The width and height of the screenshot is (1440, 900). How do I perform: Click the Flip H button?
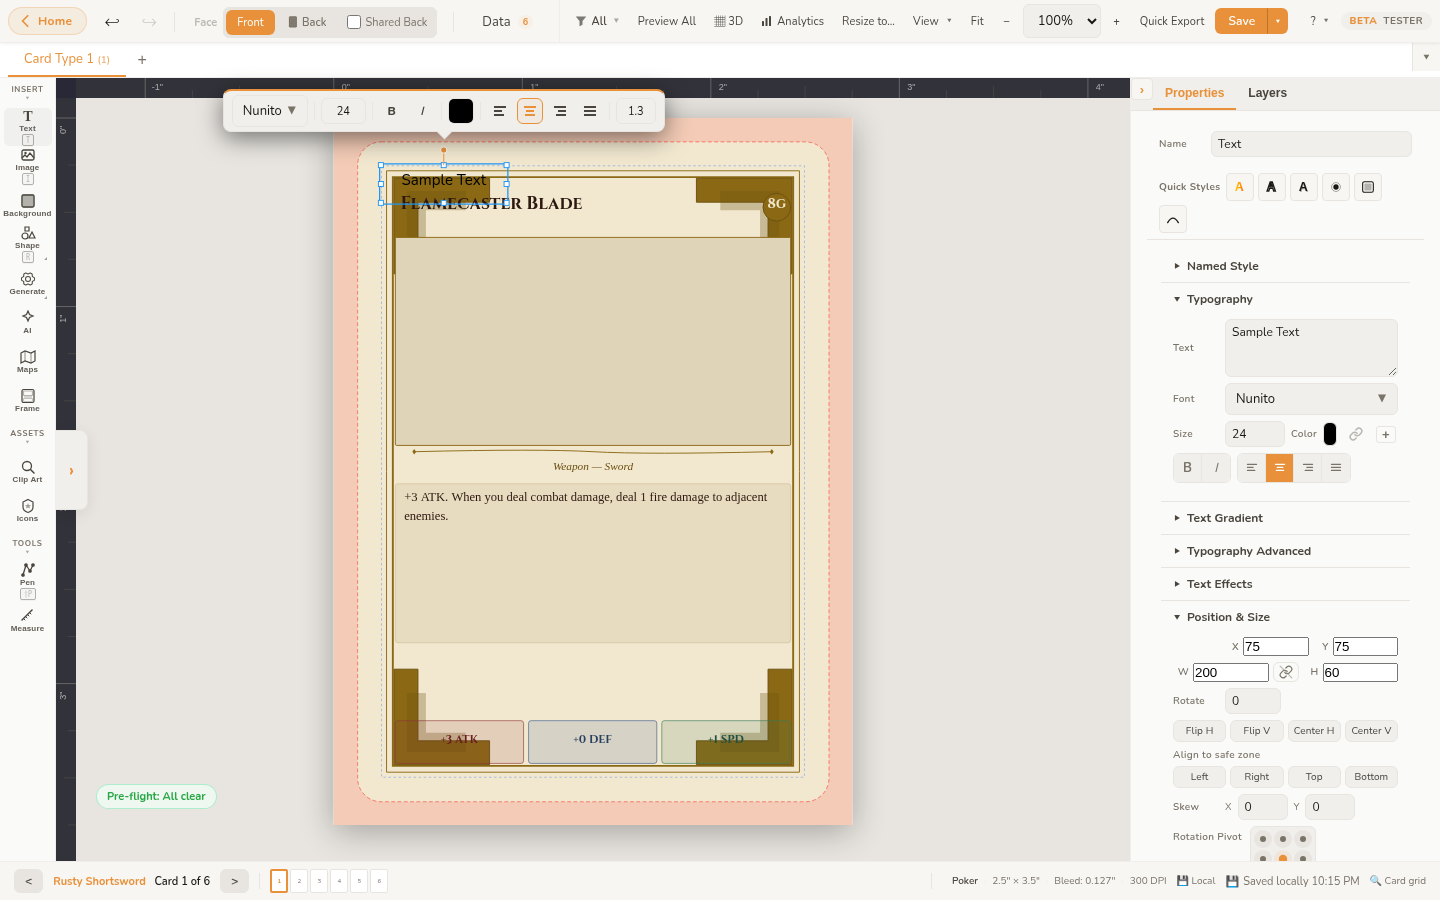[x=1199, y=731]
